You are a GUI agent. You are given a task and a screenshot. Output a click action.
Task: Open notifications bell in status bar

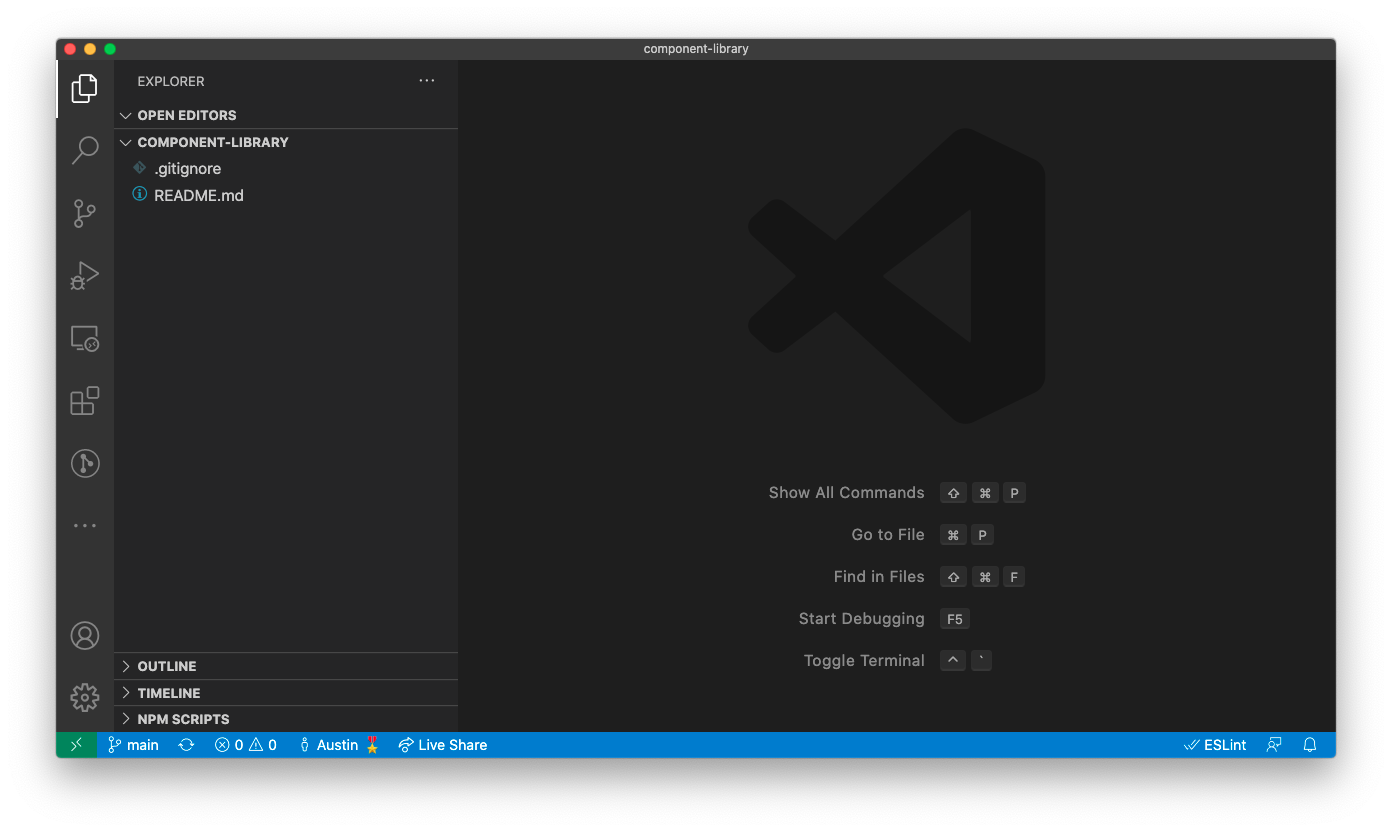click(1310, 745)
